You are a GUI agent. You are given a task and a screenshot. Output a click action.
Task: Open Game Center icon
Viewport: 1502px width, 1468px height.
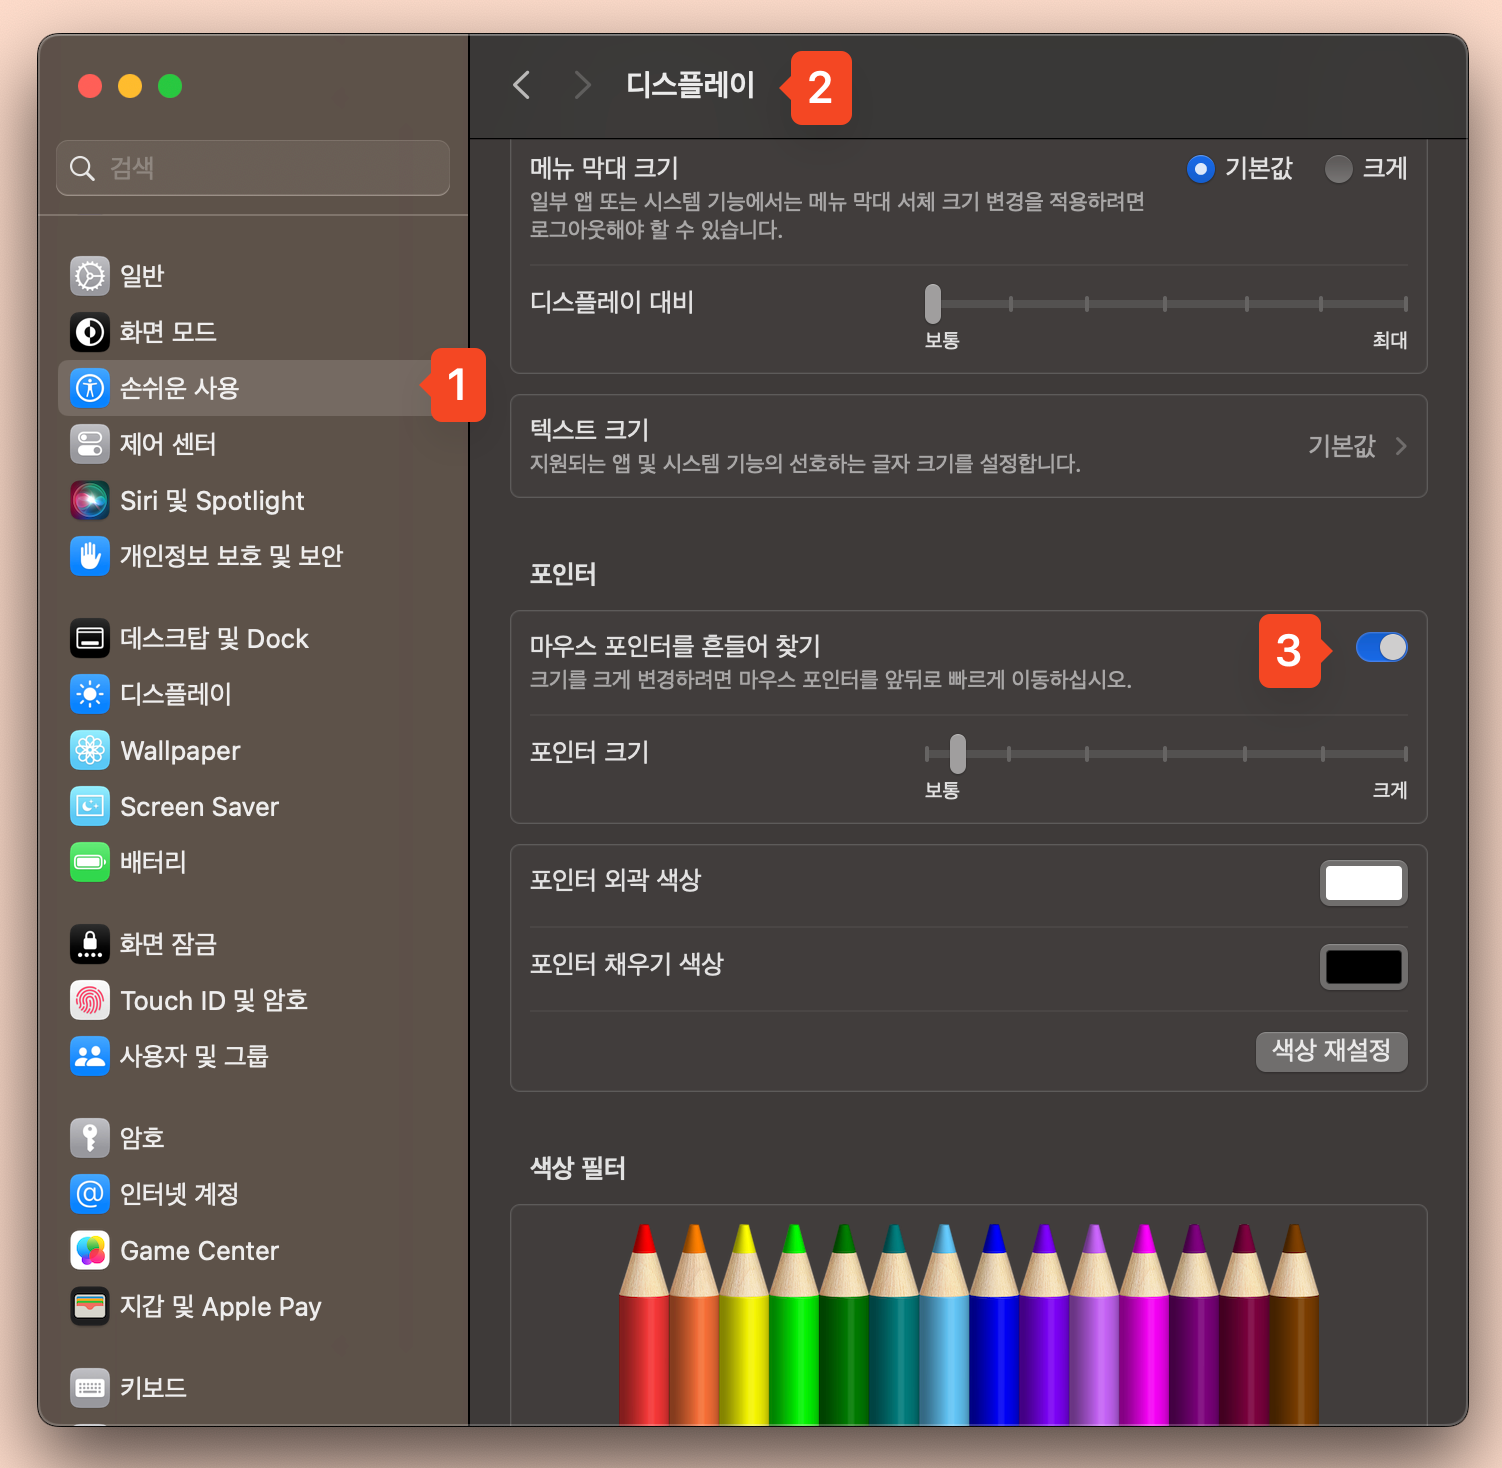pyautogui.click(x=90, y=1250)
